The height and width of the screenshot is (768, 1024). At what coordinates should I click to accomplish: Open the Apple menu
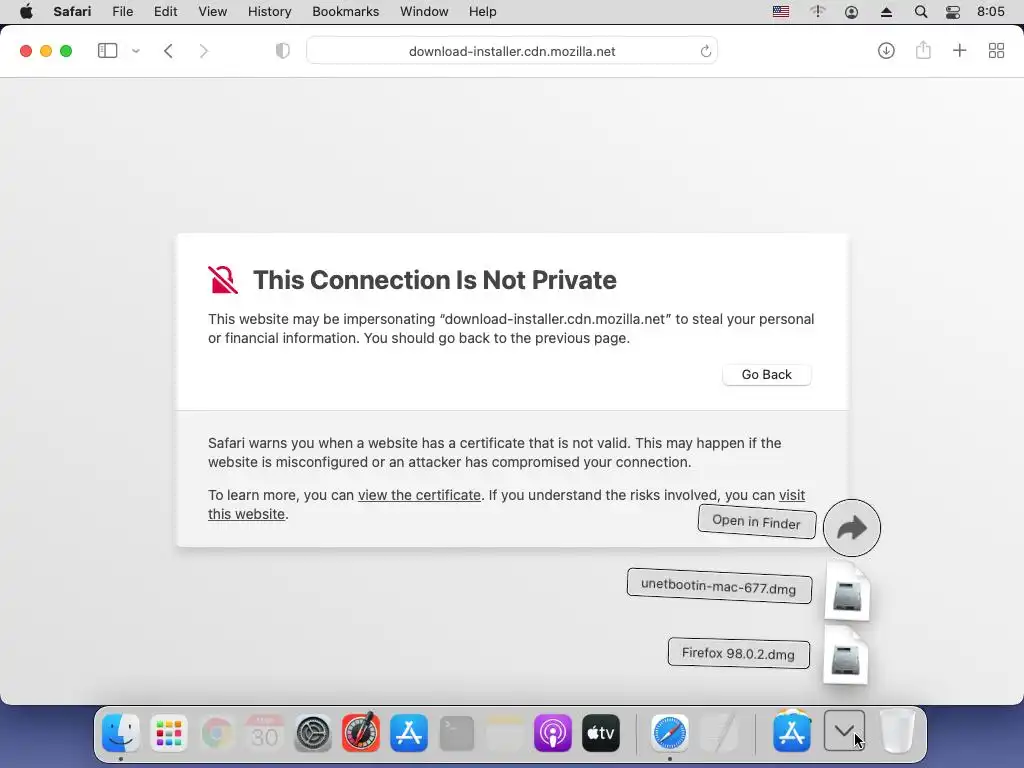click(x=26, y=12)
